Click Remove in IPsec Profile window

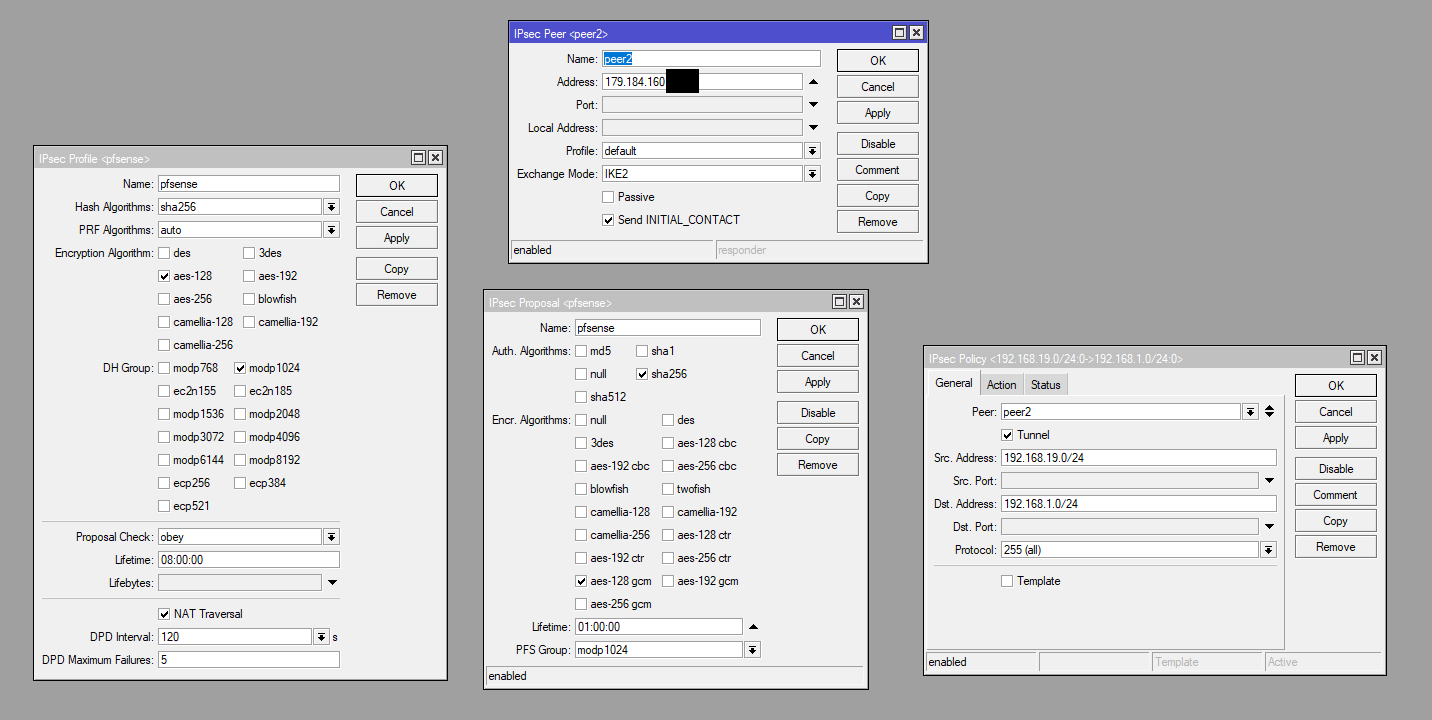click(397, 295)
